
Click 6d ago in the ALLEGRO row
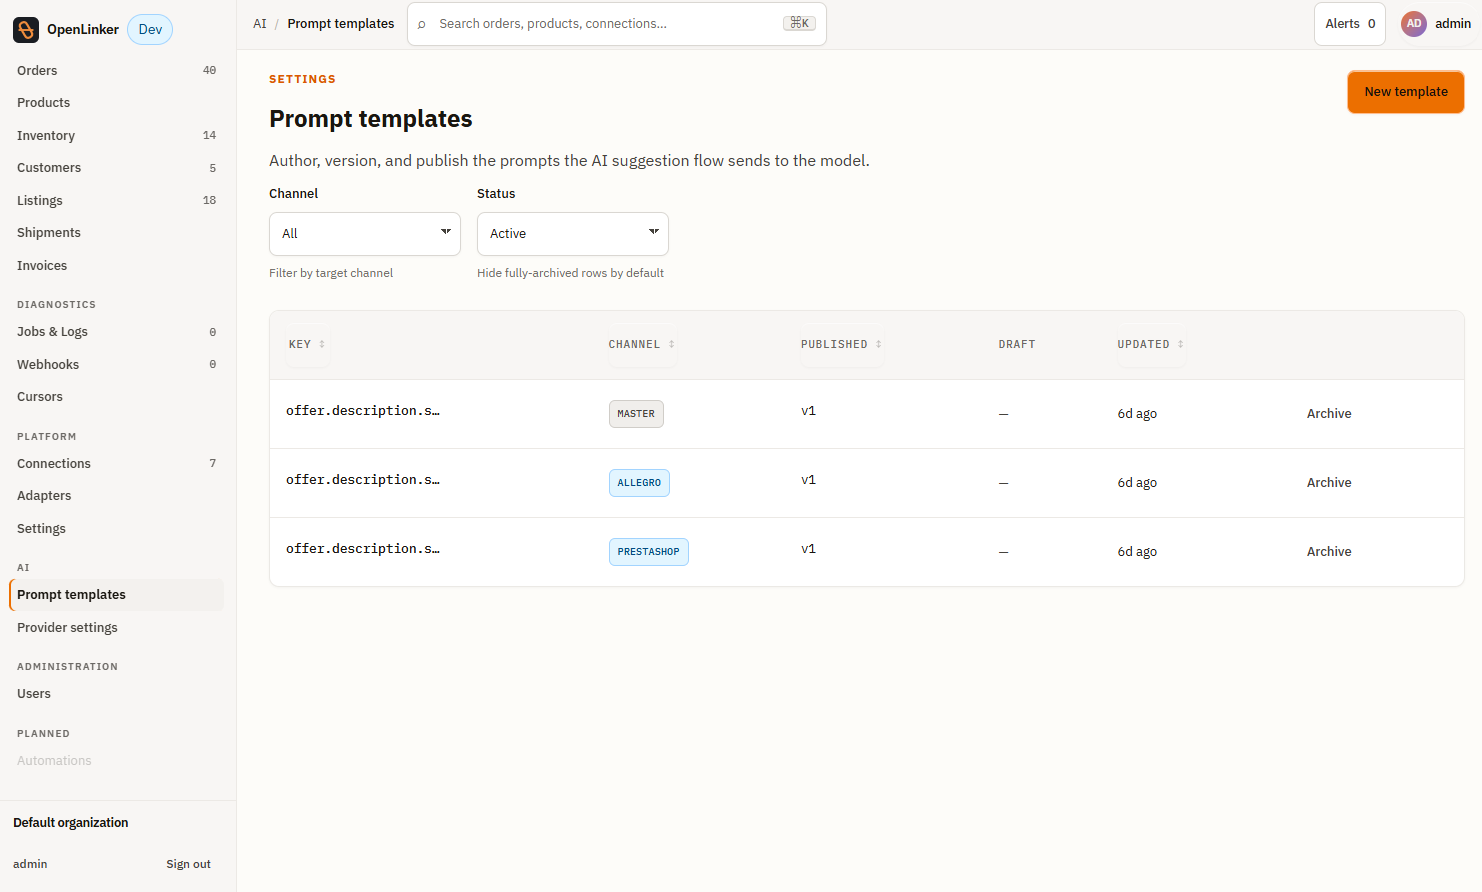[x=1137, y=483]
